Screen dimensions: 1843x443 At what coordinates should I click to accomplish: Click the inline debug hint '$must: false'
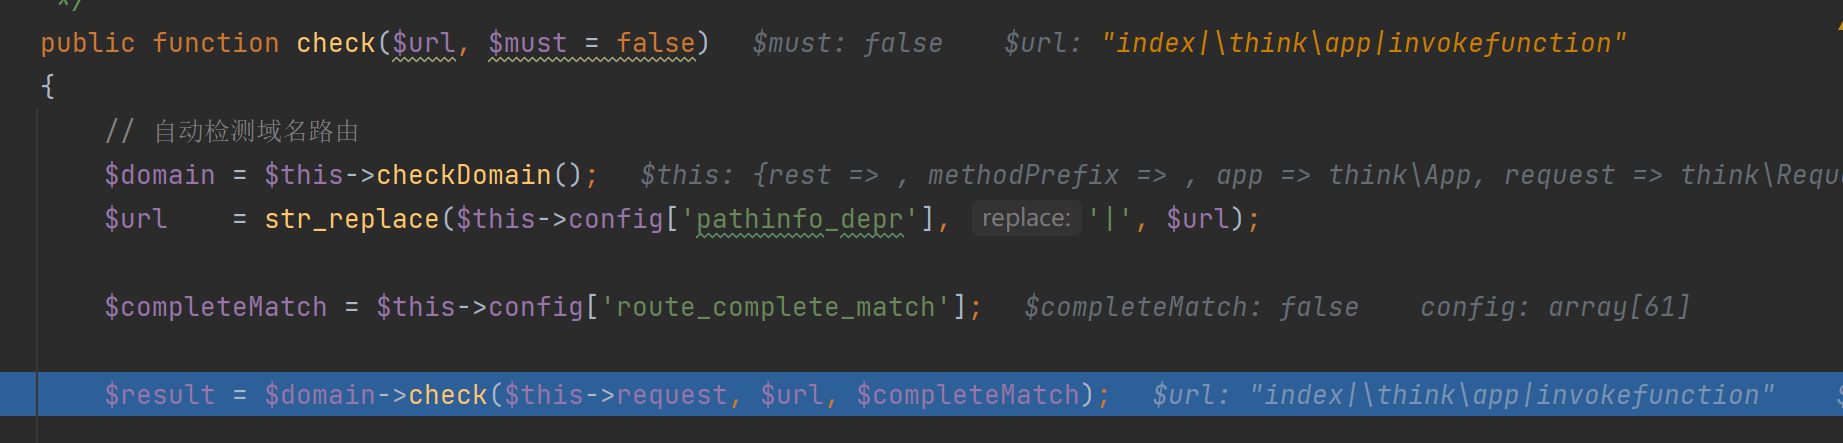[x=847, y=43]
